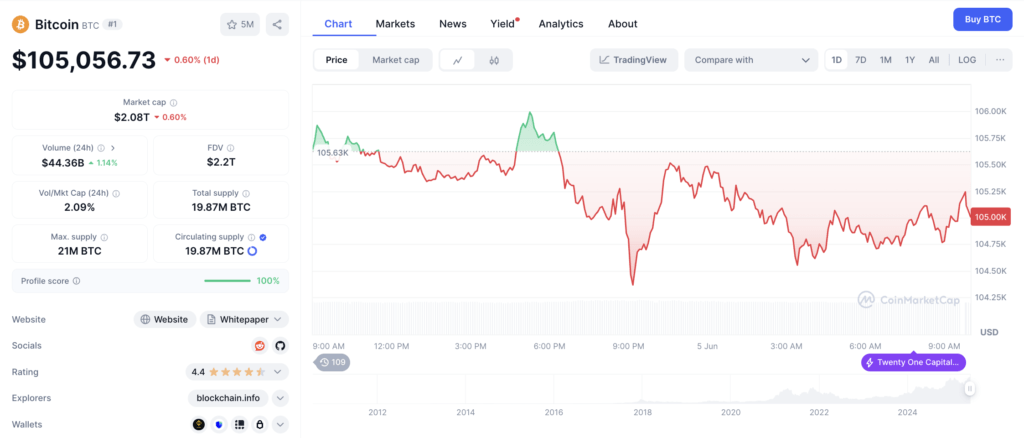Set chart range to 1M

886,60
